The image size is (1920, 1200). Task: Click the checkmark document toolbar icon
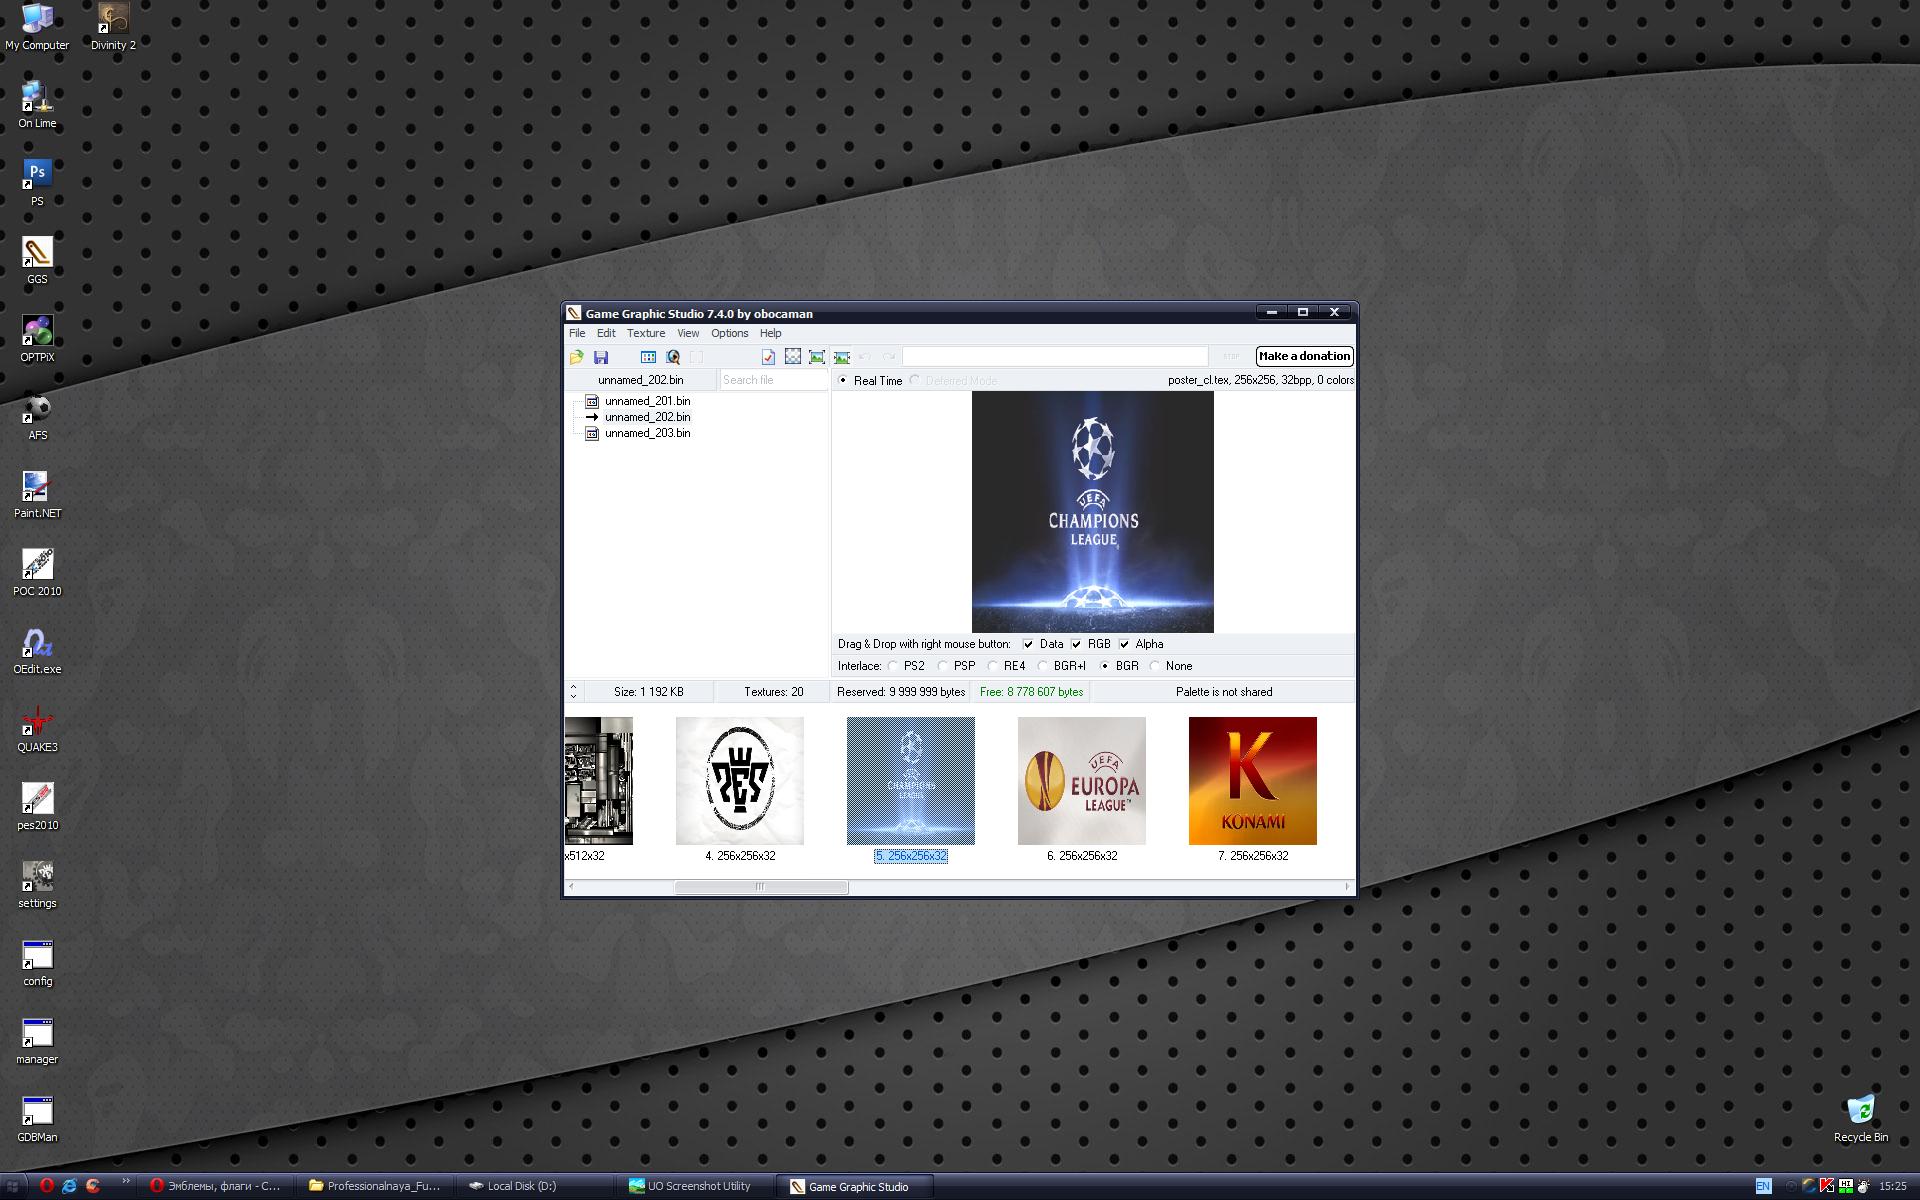tap(768, 357)
